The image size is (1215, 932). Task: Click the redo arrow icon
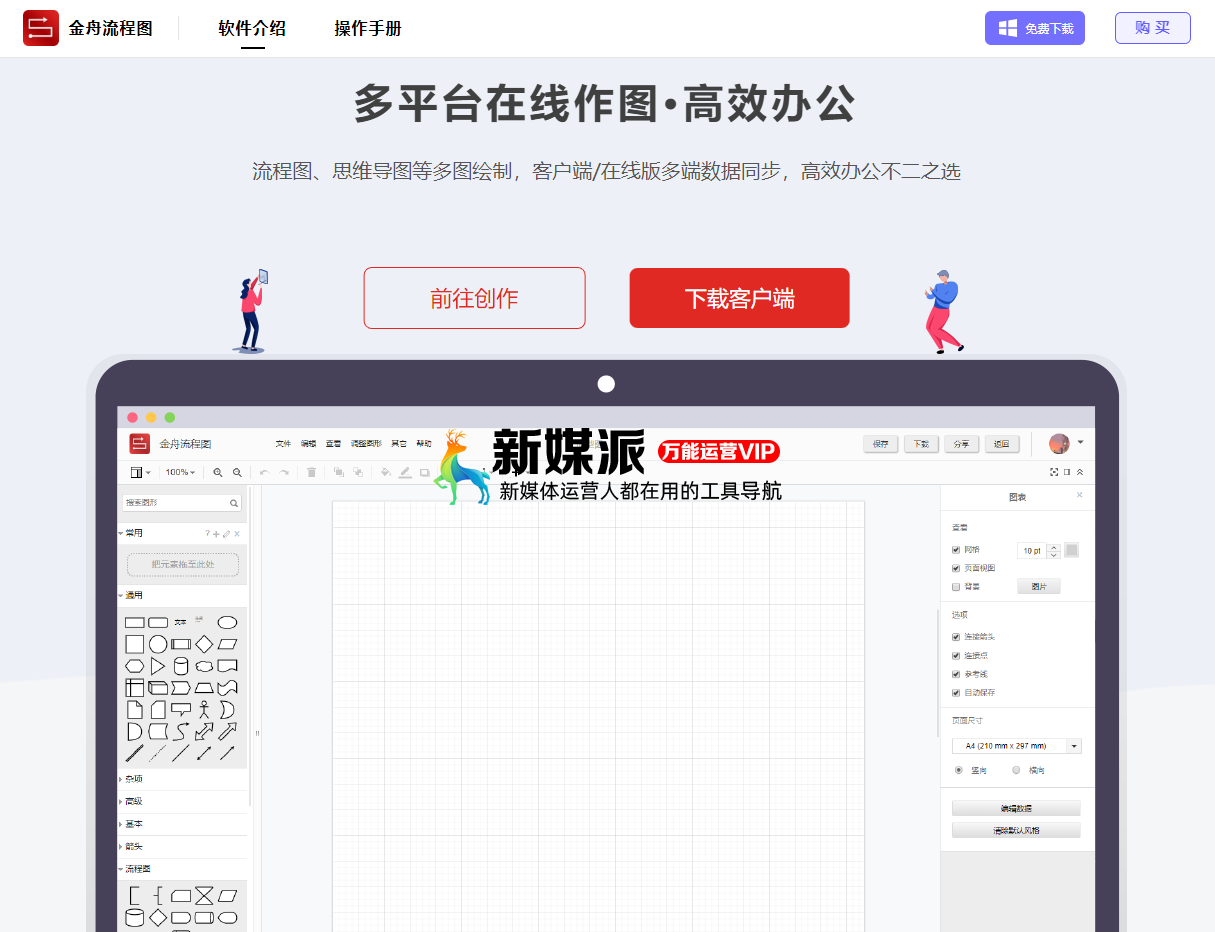click(284, 472)
